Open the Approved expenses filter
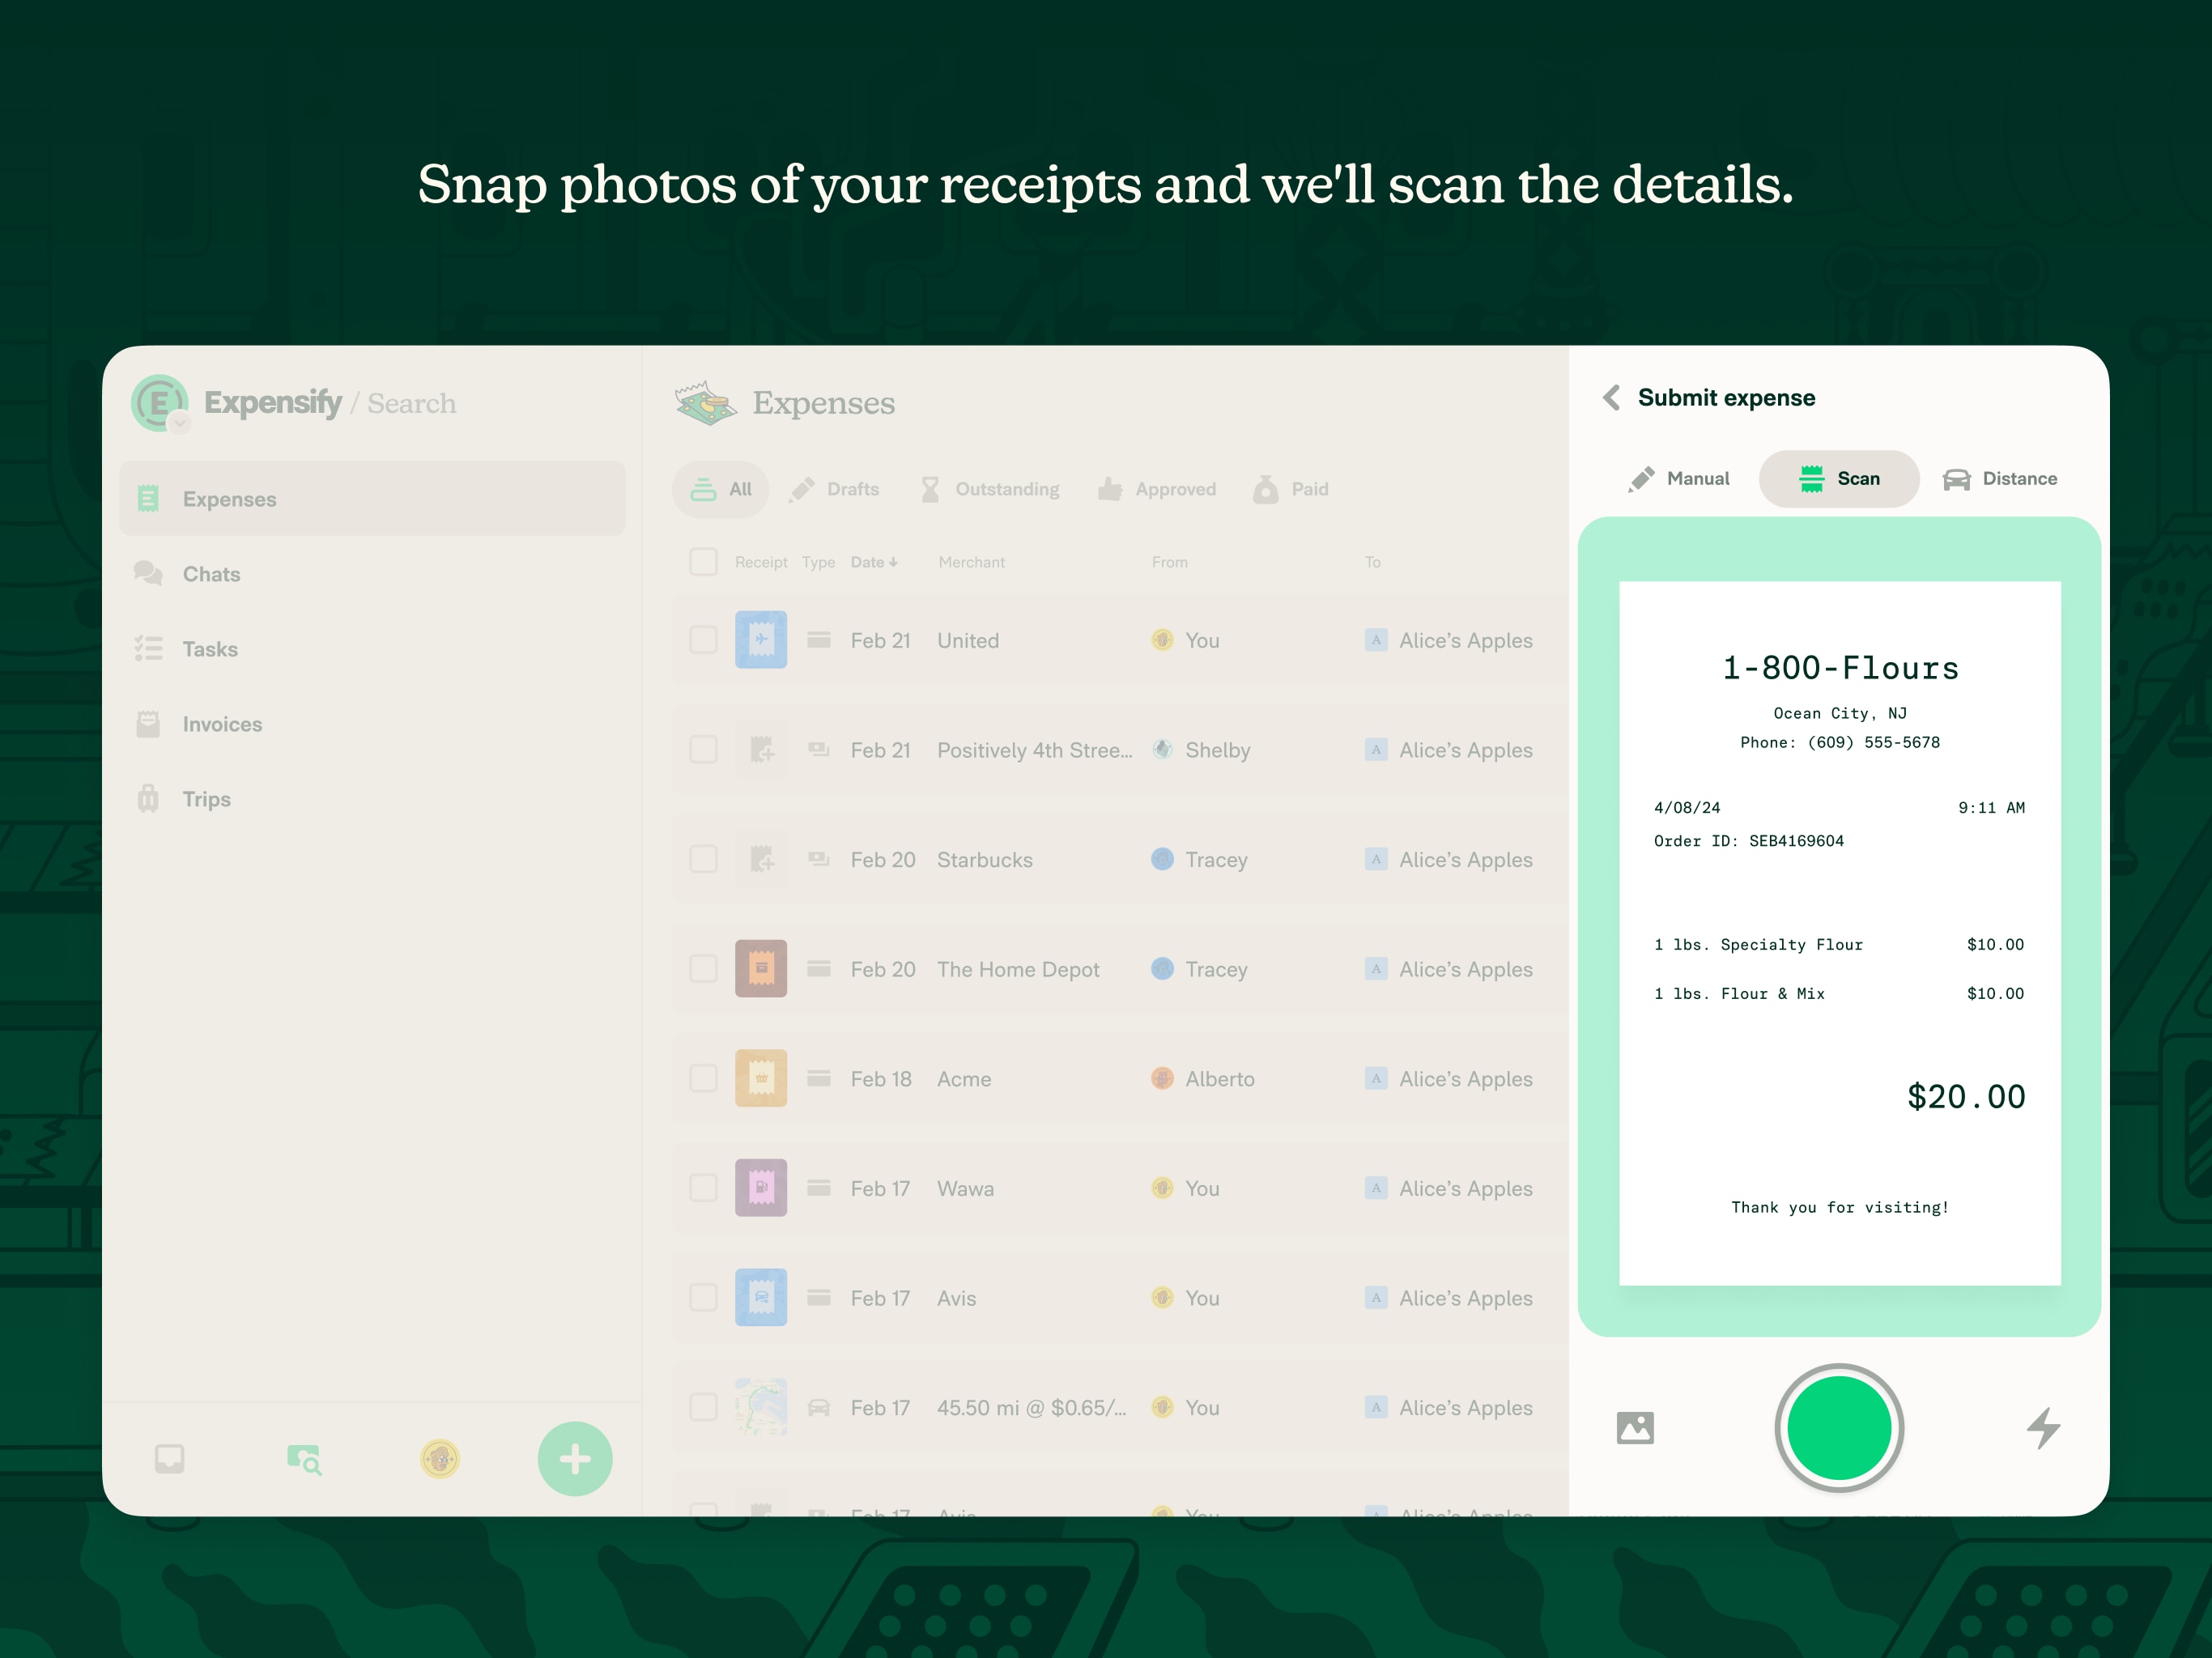 click(x=1157, y=489)
